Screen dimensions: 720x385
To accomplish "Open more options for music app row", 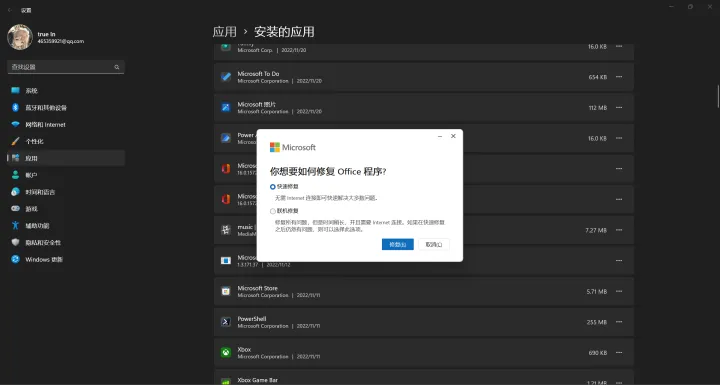I will 619,230.
